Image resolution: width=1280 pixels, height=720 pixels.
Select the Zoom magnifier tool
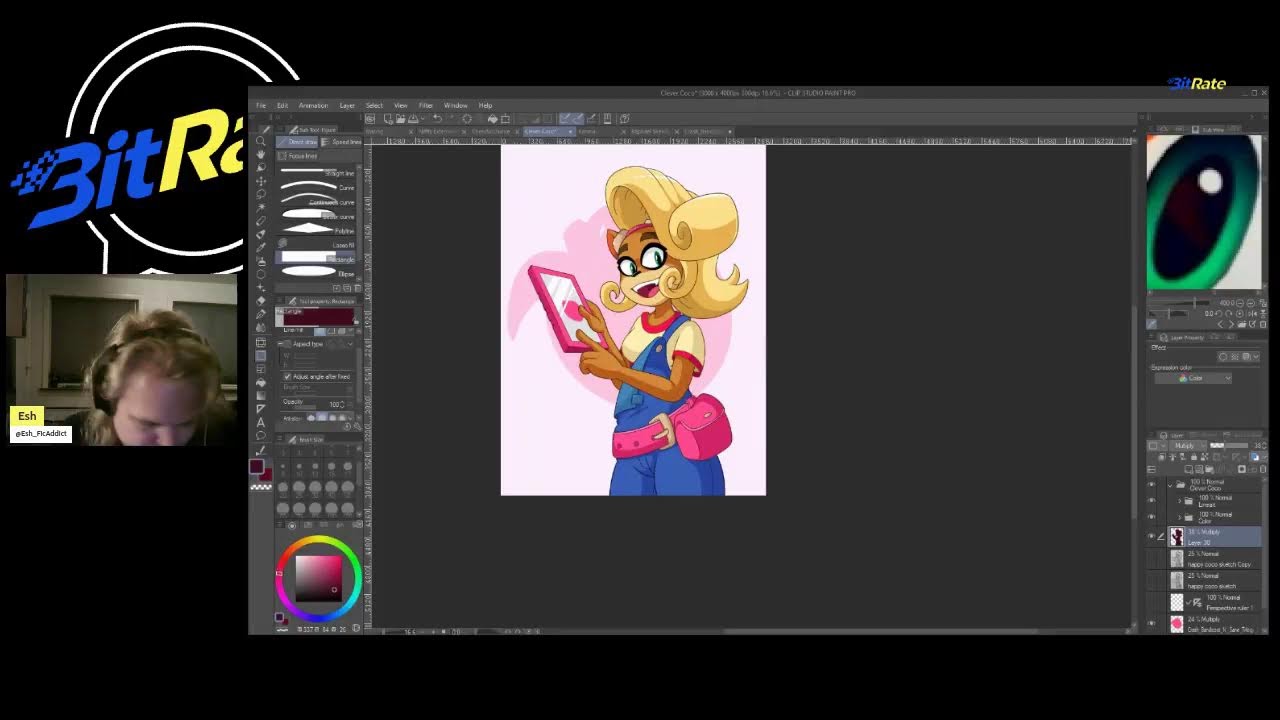(262, 141)
